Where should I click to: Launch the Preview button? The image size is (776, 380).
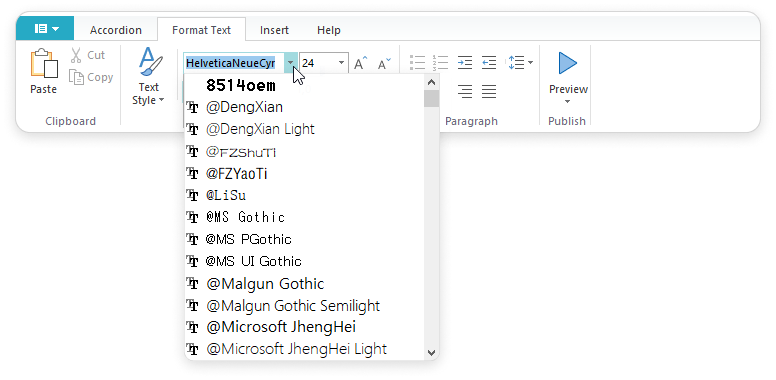tap(568, 77)
